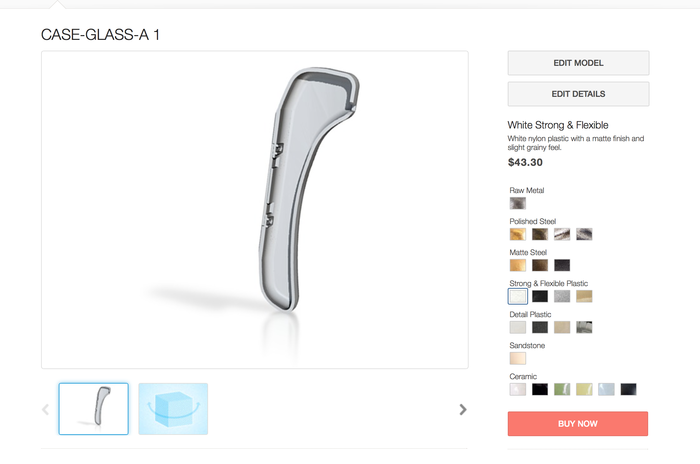Choose first gold Polished Steel swatch
Screen dimensions: 700x464
[517, 234]
